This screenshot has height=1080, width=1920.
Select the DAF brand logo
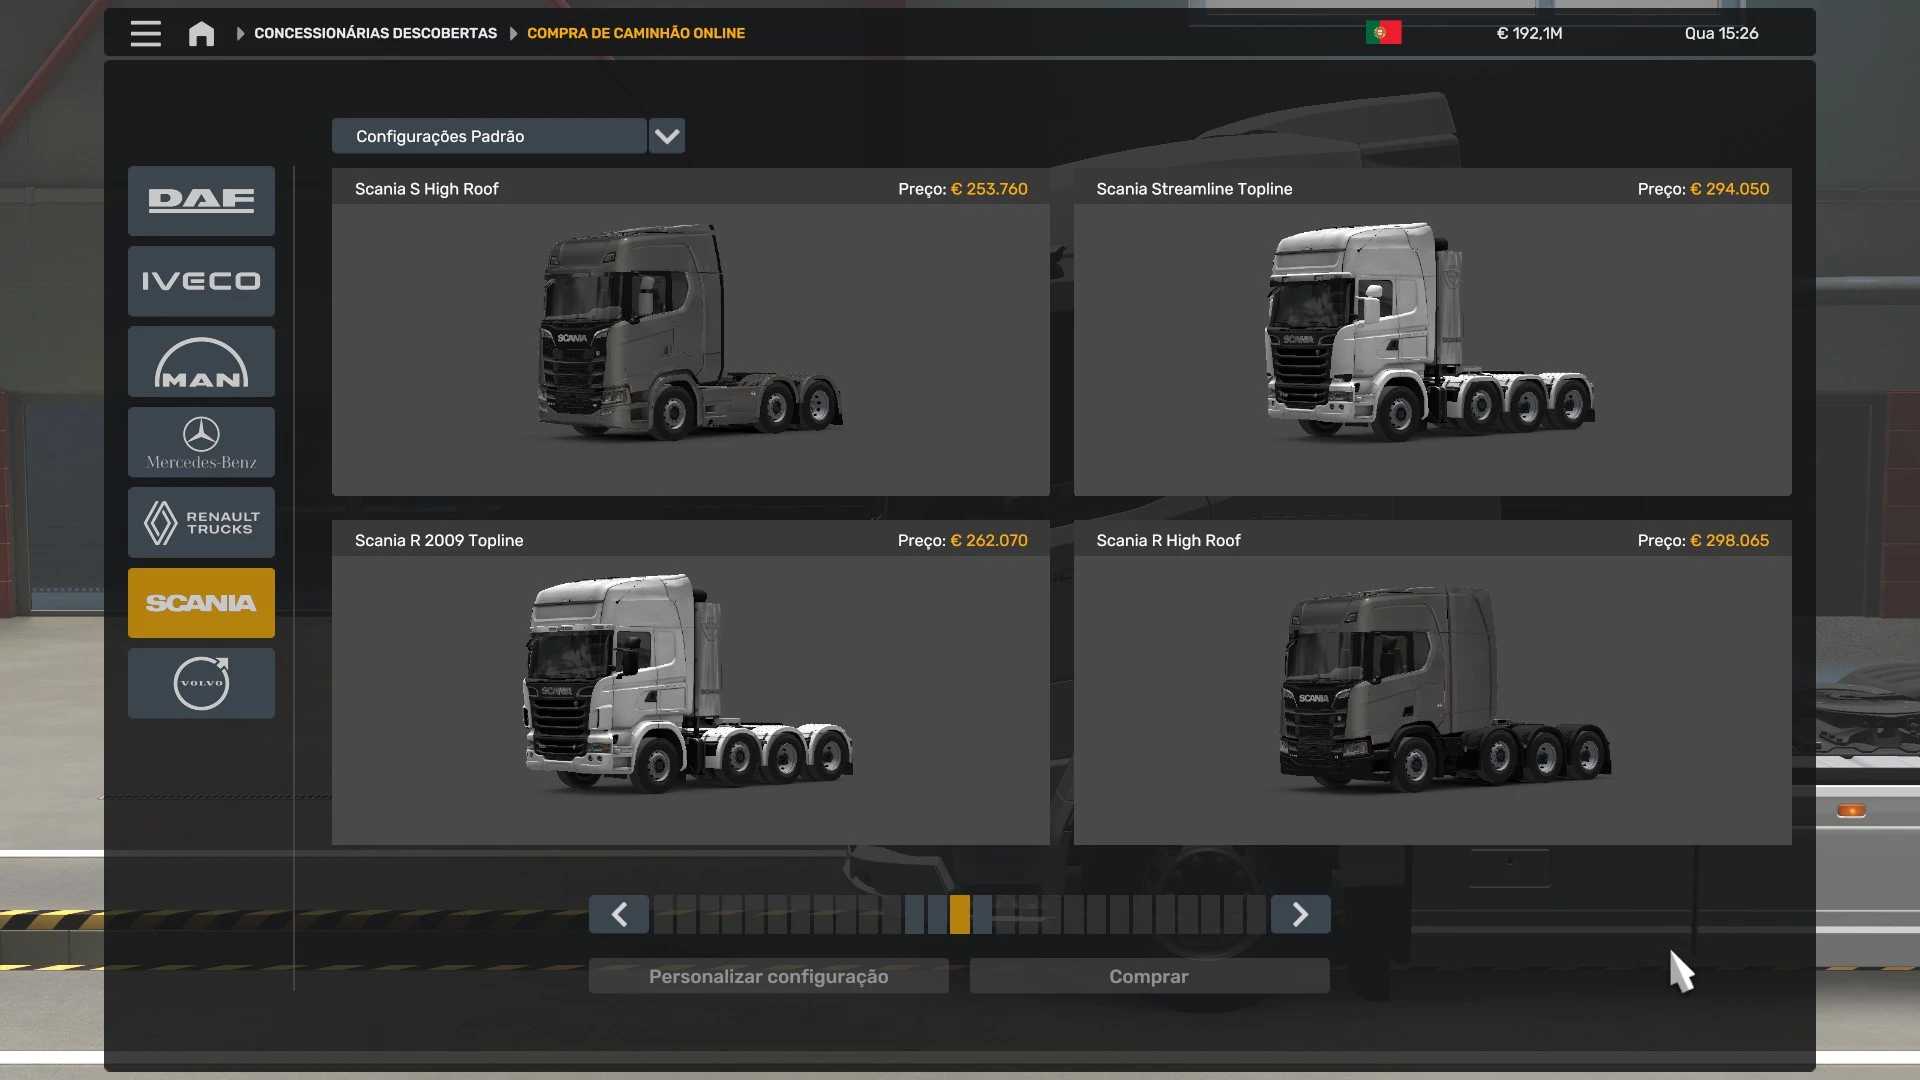201,201
